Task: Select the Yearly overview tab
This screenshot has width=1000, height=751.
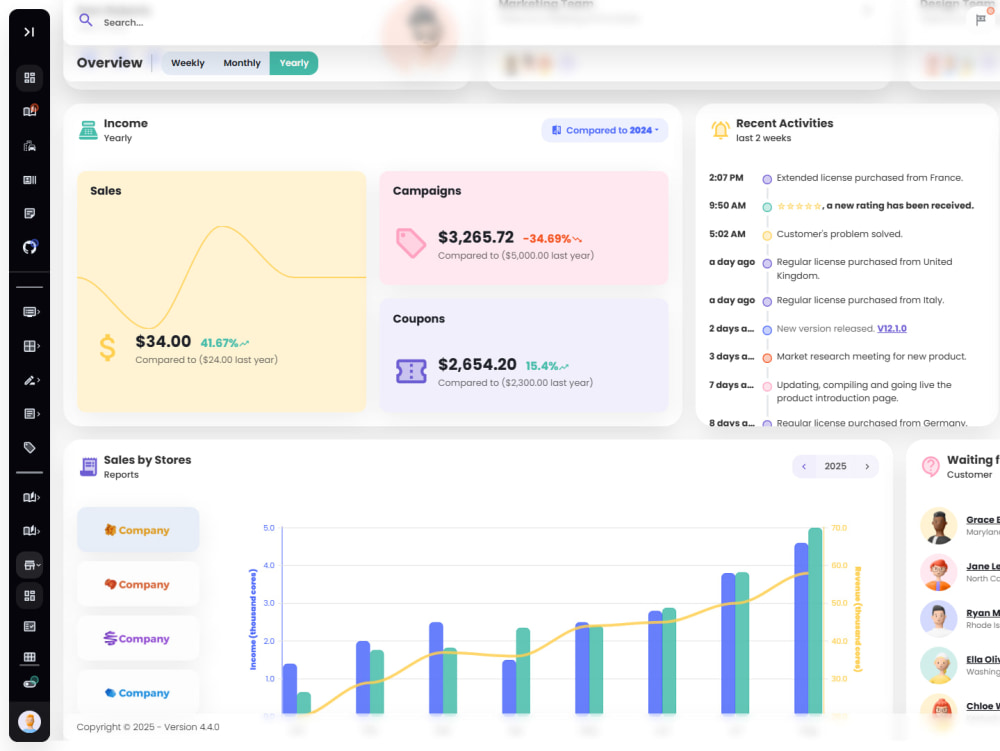Action: [294, 63]
